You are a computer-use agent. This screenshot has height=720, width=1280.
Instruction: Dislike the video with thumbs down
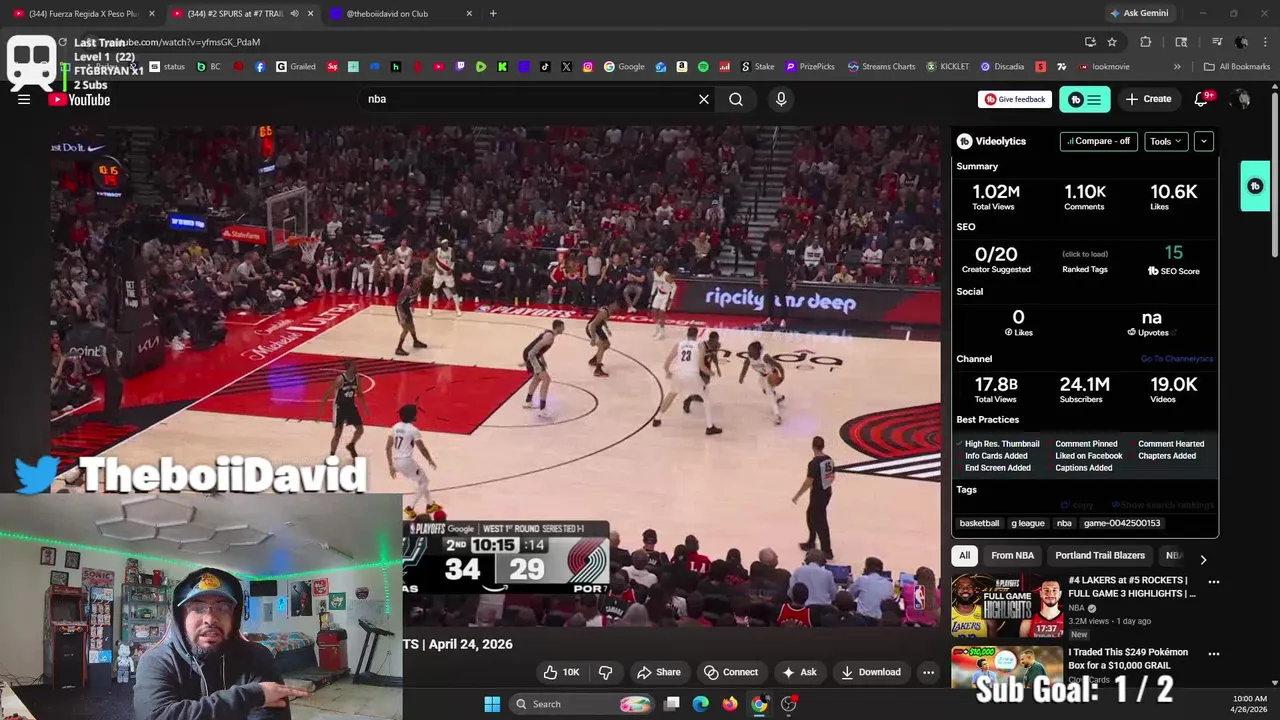pos(605,672)
